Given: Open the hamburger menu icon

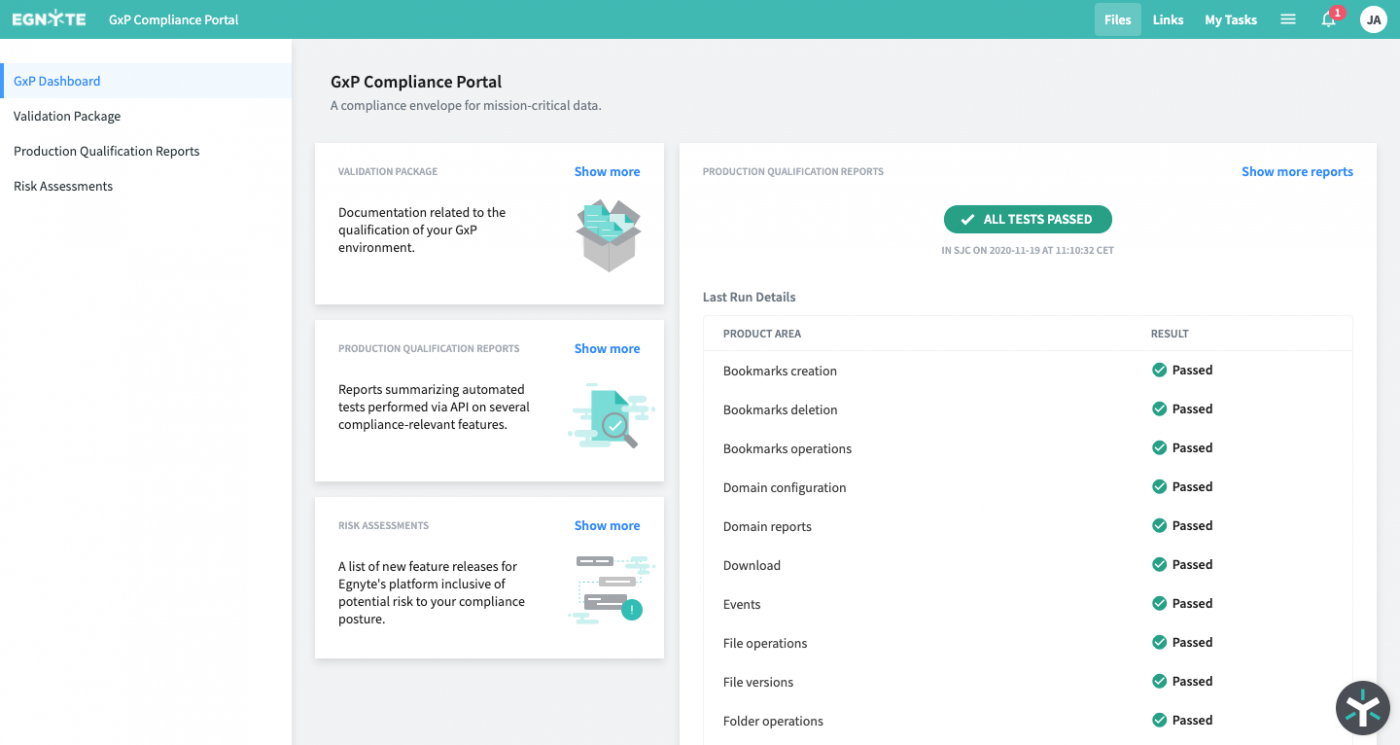Looking at the screenshot, I should 1288,19.
